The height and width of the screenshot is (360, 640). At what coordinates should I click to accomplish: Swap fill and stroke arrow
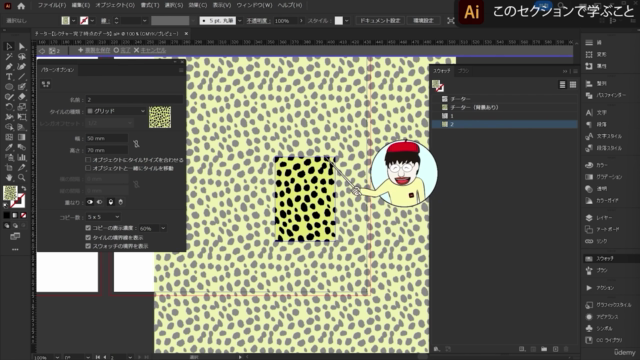(24, 189)
